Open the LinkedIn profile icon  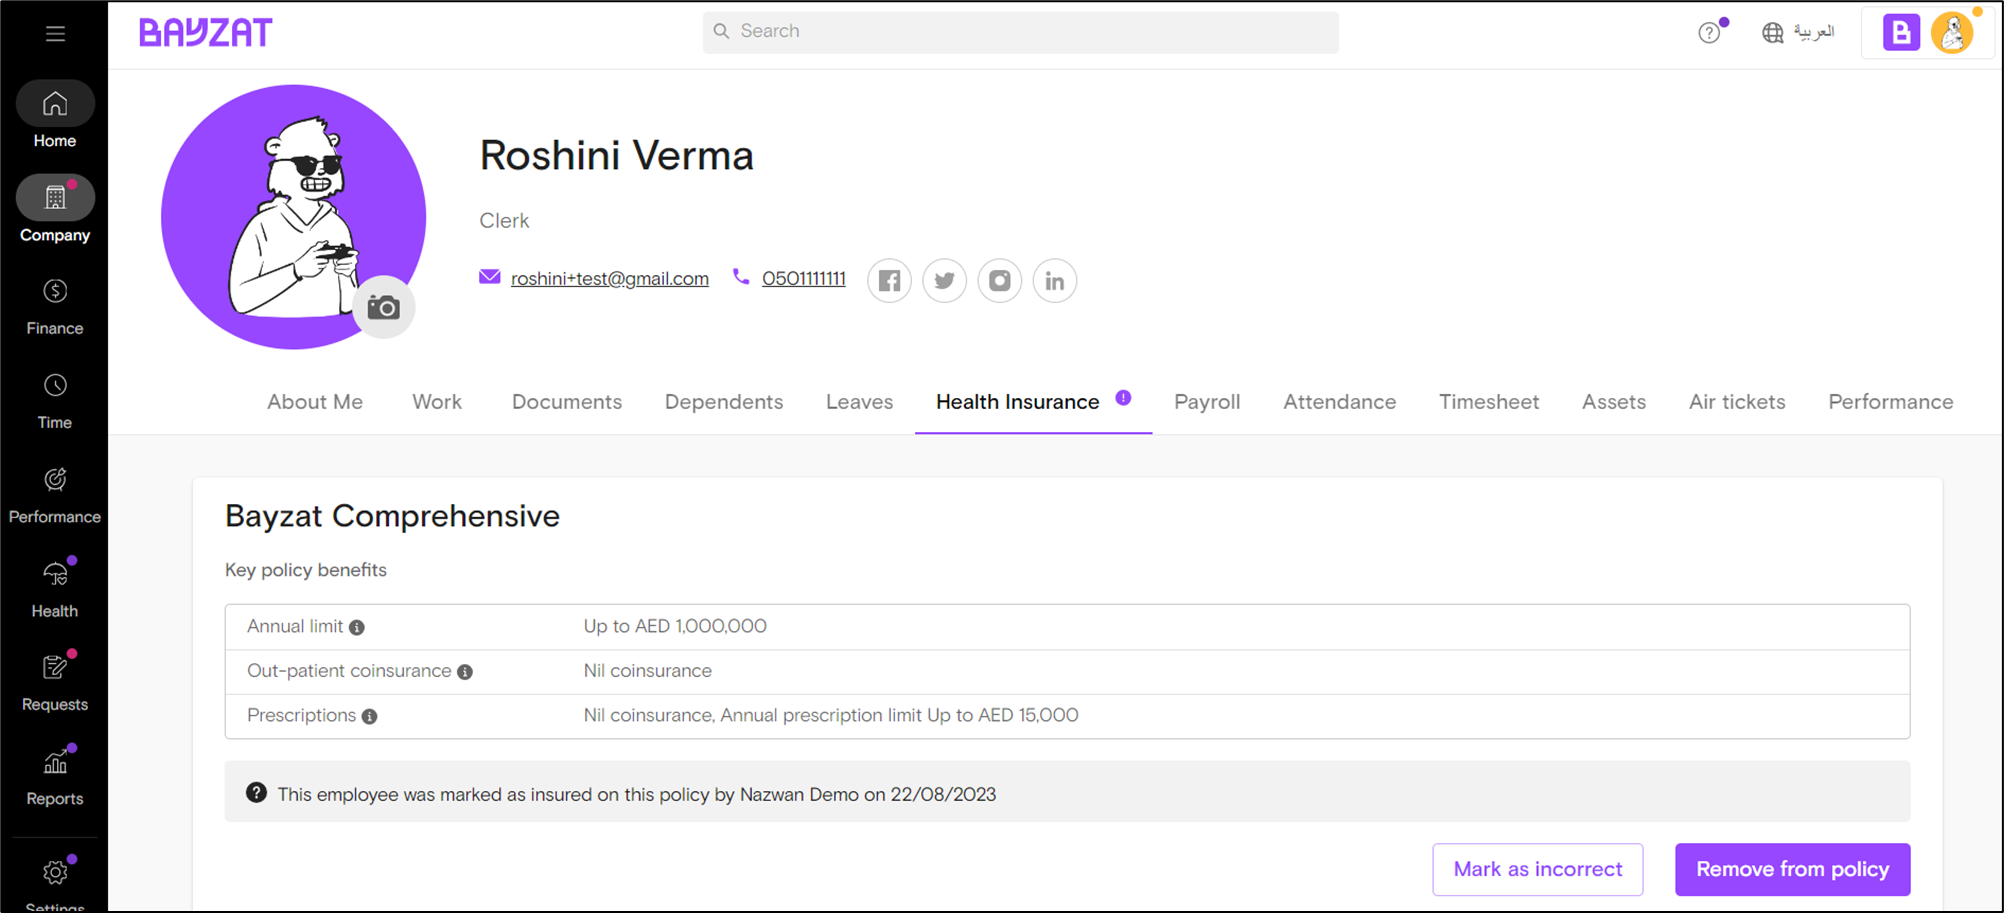(1054, 281)
